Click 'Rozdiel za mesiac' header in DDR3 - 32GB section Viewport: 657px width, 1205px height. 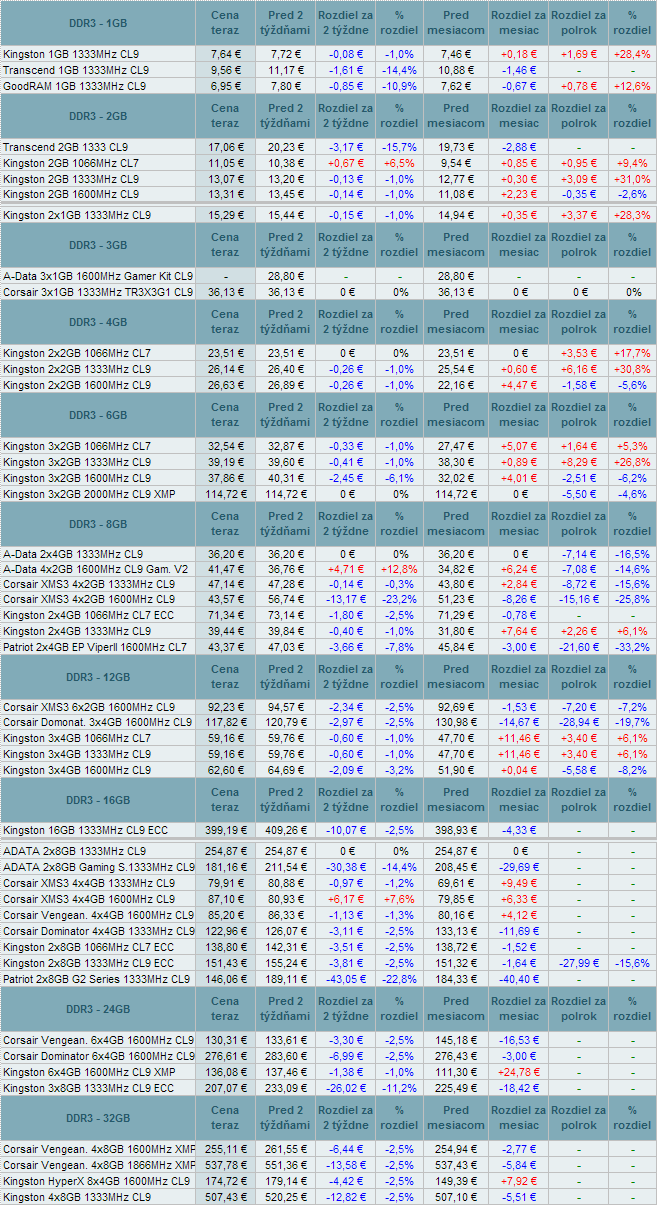pos(518,1117)
